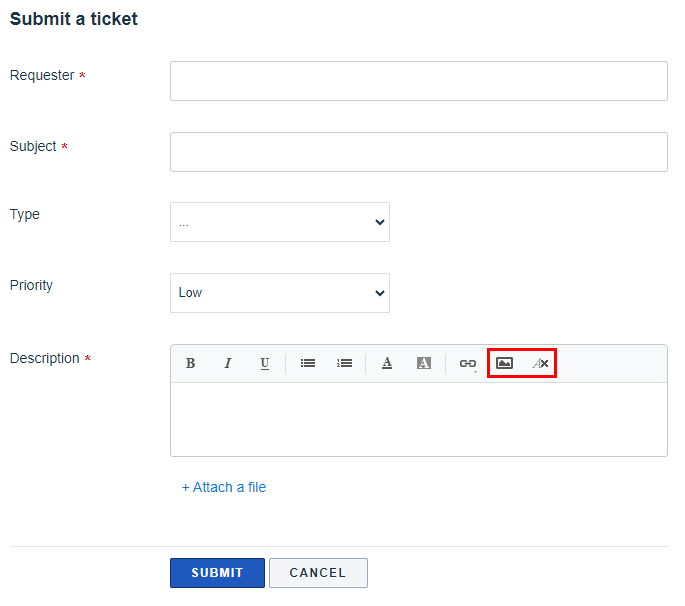Screen dimensions: 685x606
Task: Toggle bold formatting in description editor
Action: [x=190, y=363]
